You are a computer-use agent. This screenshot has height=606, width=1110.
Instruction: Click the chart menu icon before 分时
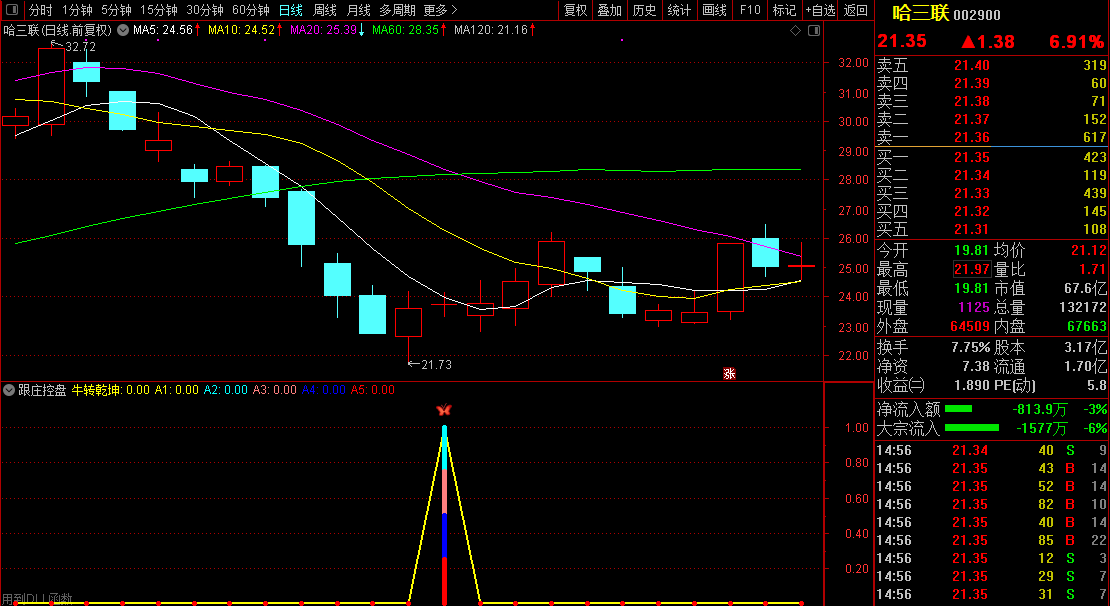[x=12, y=10]
